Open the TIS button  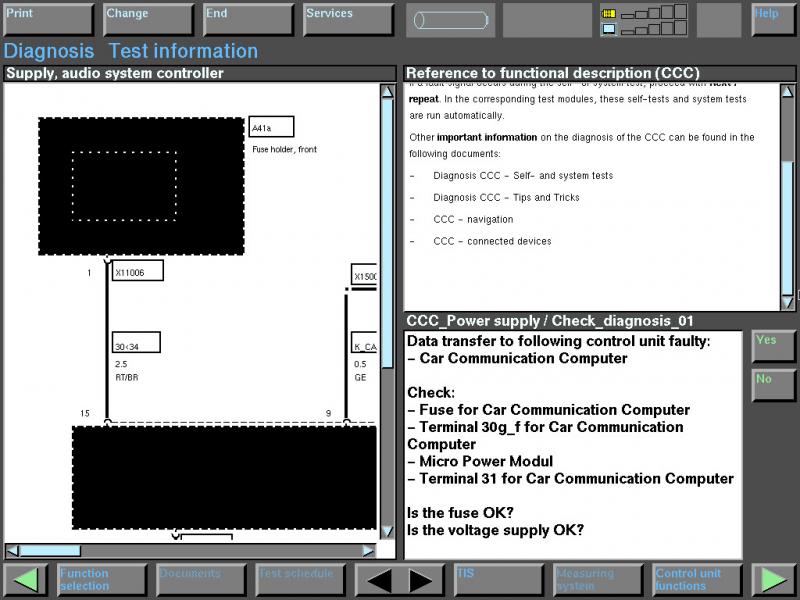point(498,580)
